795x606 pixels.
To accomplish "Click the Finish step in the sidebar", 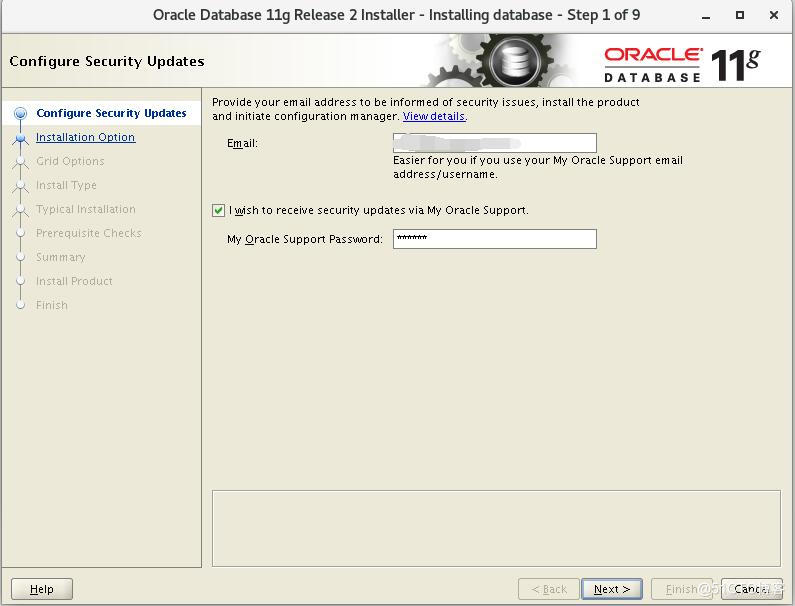I will [x=52, y=305].
